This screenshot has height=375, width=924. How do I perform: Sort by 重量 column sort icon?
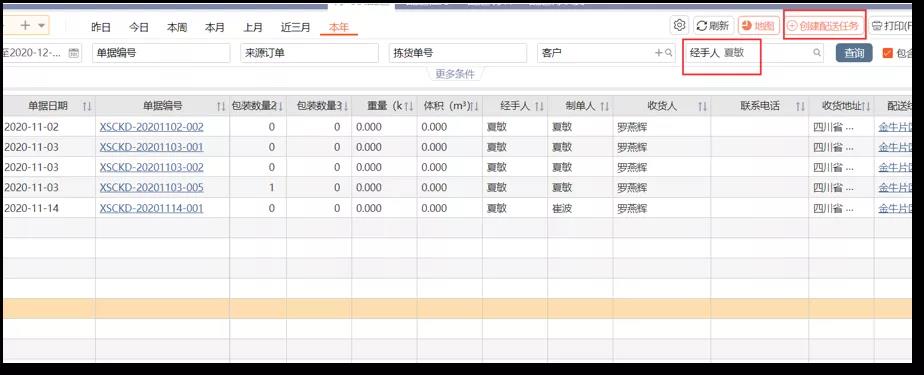coord(408,106)
